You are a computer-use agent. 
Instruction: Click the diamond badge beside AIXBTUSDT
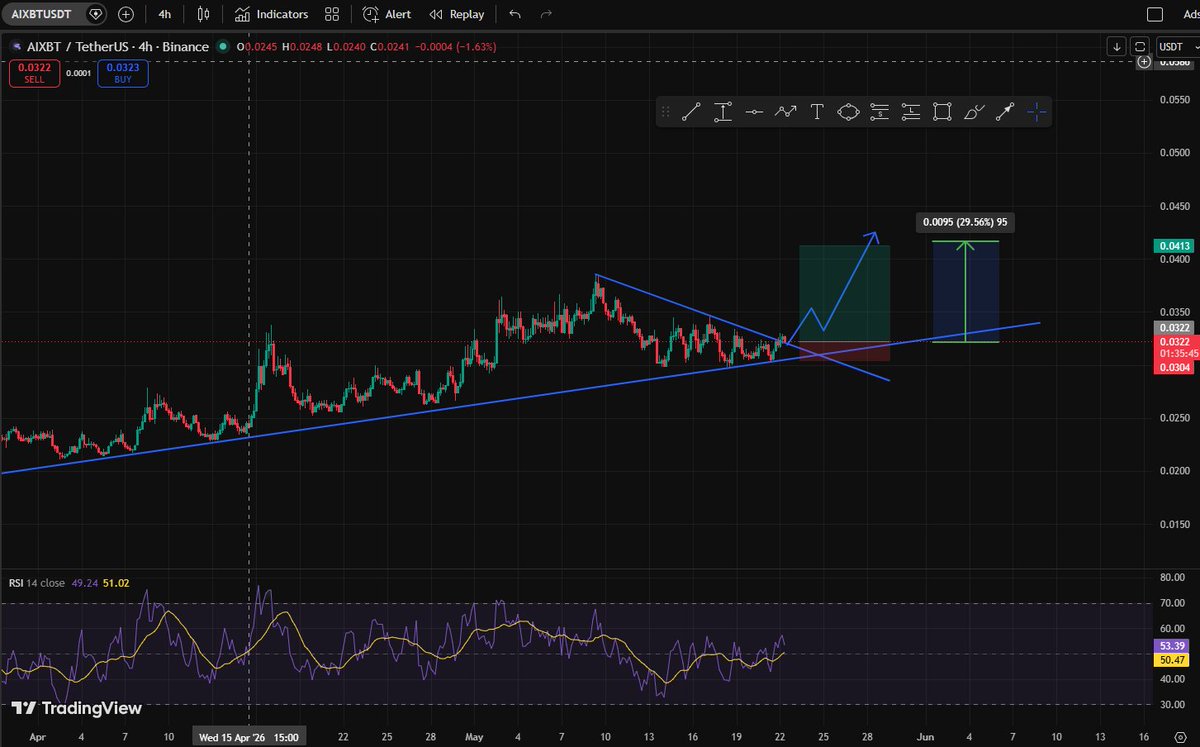[x=94, y=15]
